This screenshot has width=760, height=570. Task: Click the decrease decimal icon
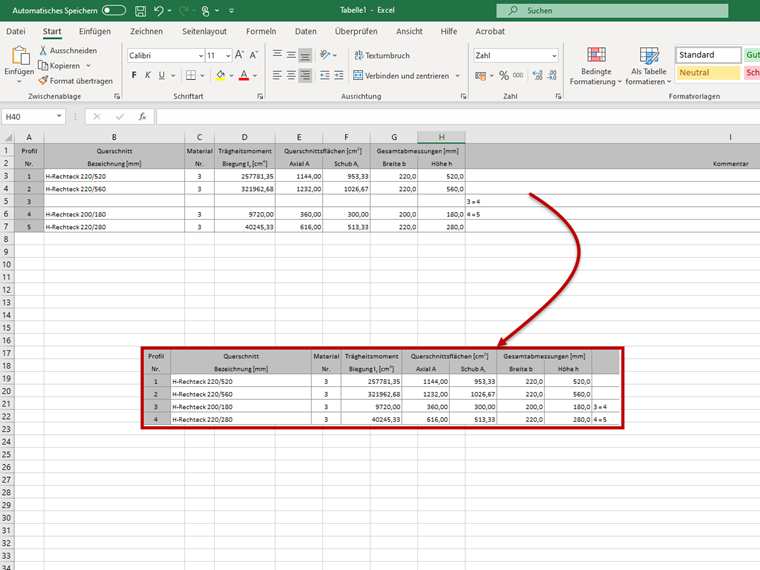click(552, 76)
